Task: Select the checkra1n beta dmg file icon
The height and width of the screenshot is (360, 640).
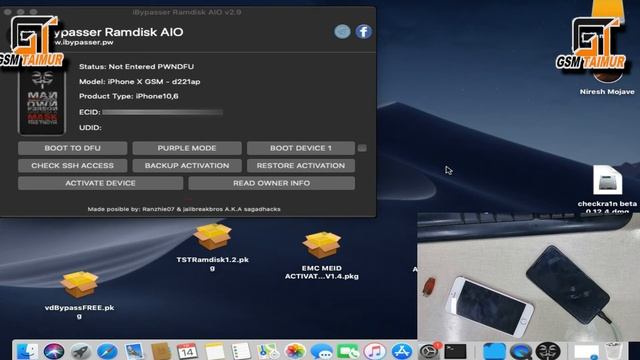Action: coord(607,180)
